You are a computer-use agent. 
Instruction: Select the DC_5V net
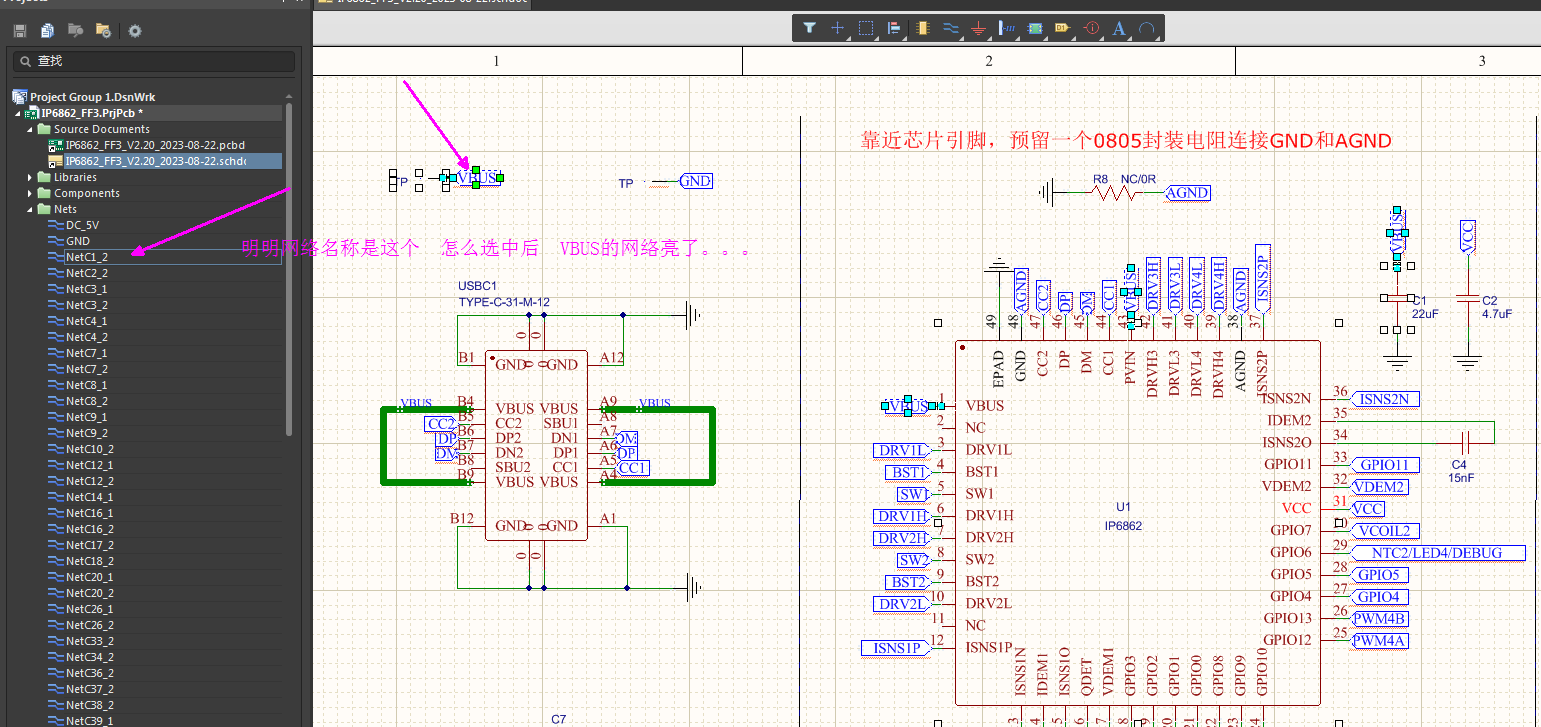(x=82, y=225)
